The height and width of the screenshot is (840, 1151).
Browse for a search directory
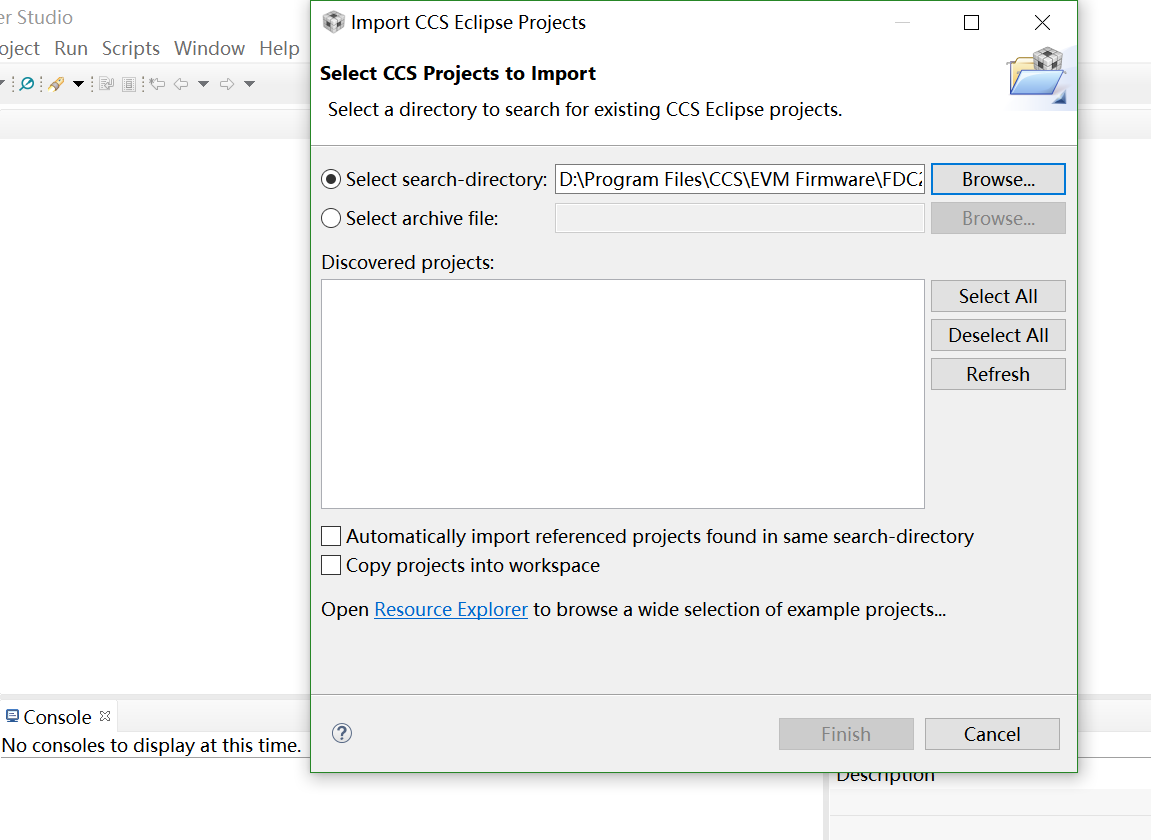tap(997, 180)
